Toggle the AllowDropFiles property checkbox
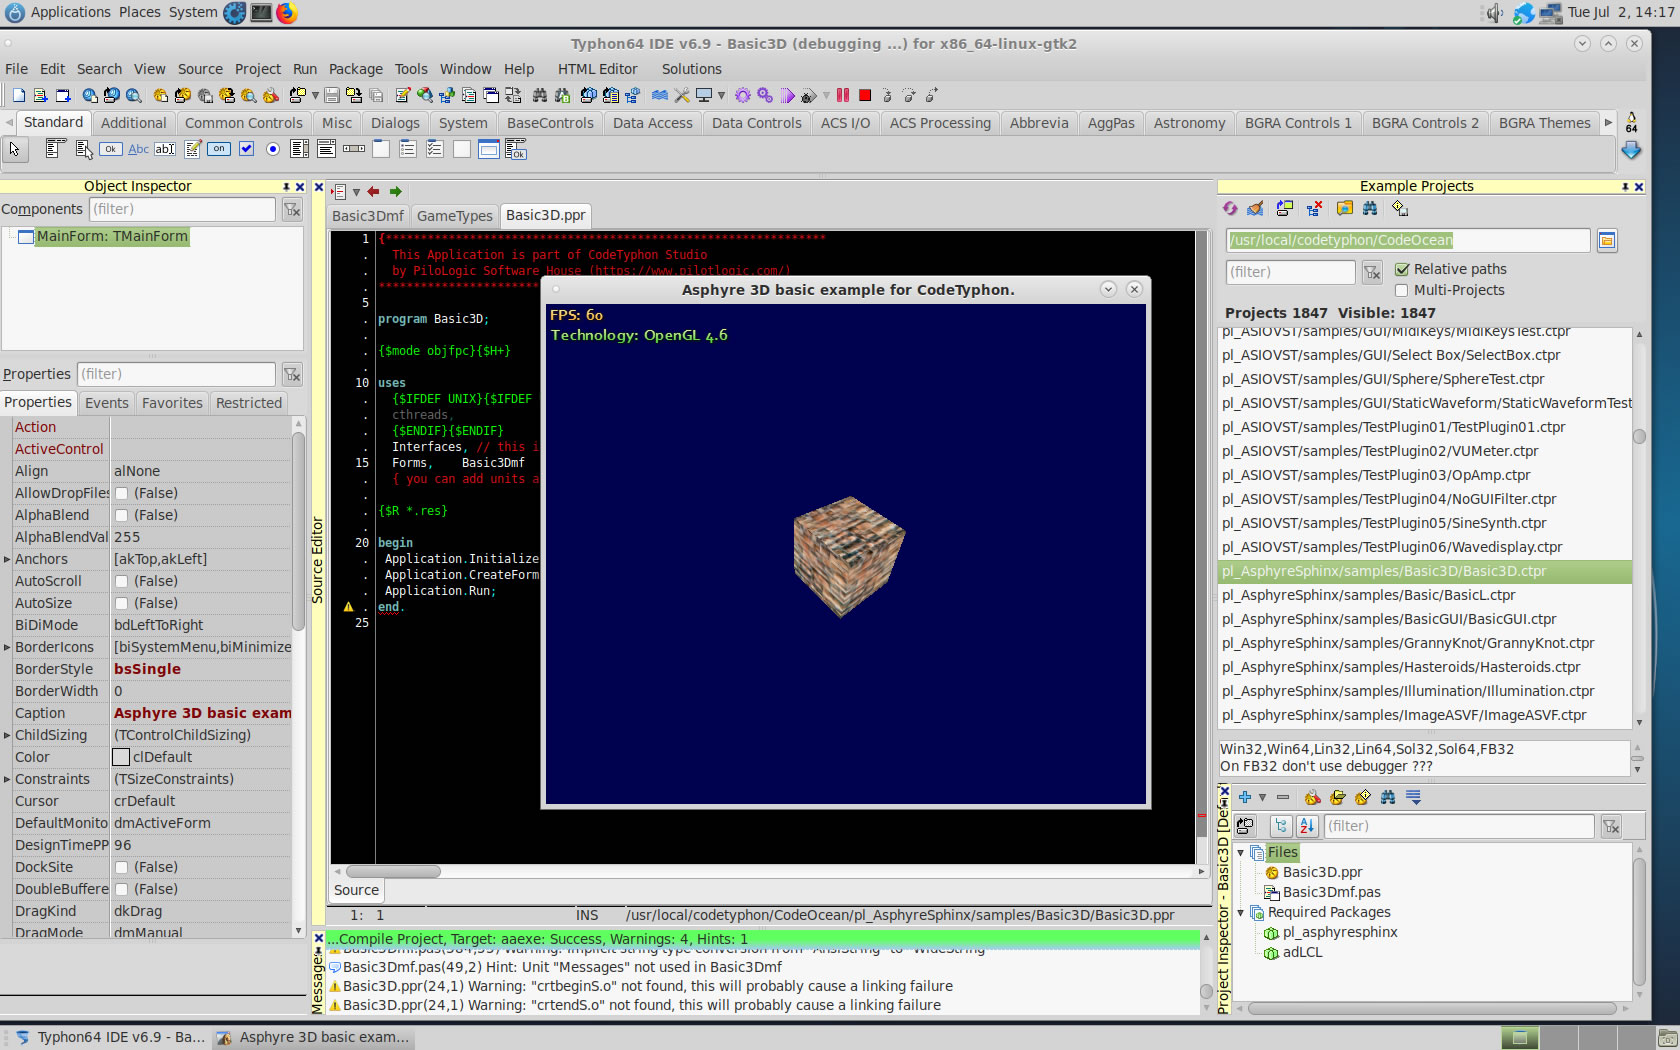Screen dimensions: 1680x1050 tap(121, 493)
